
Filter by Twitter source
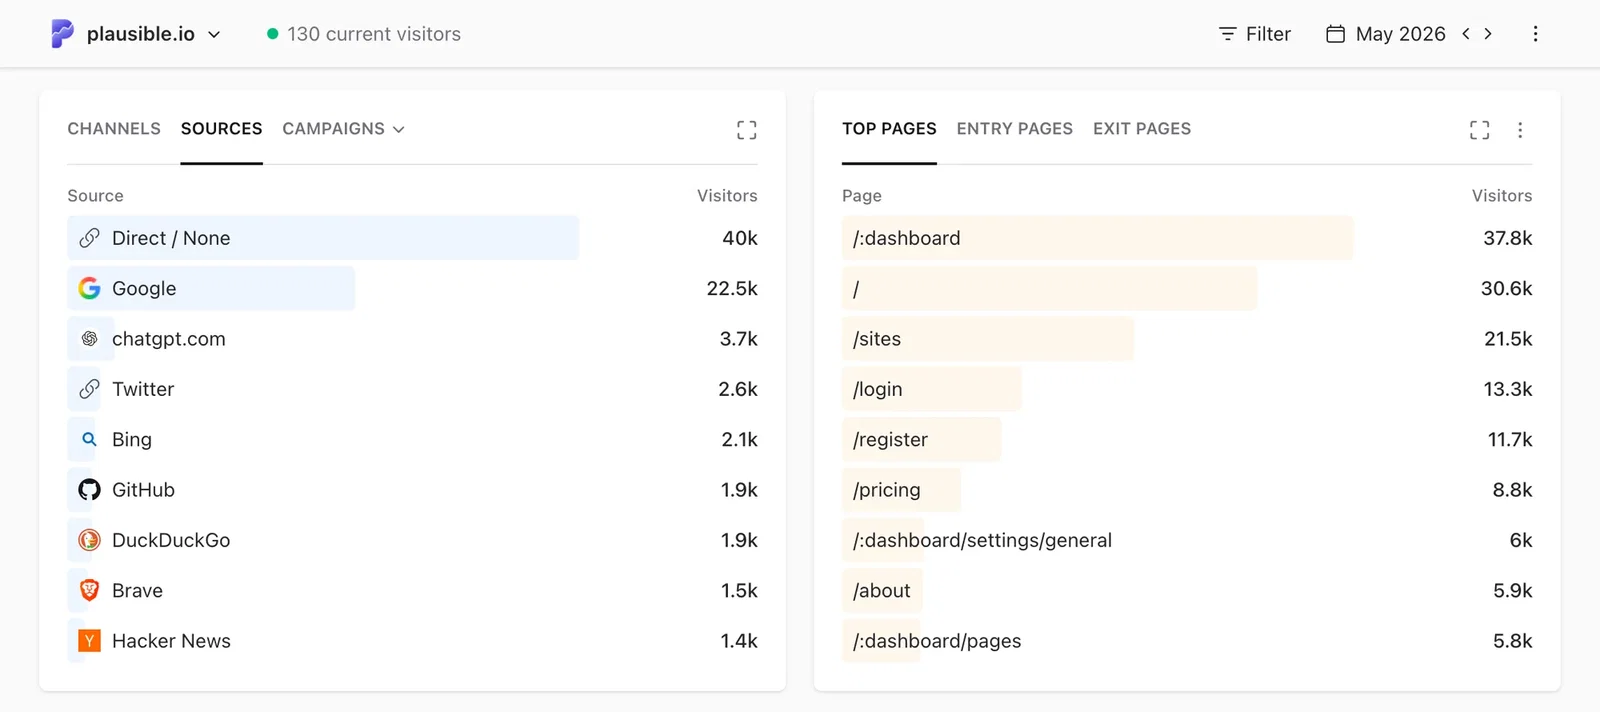(143, 389)
